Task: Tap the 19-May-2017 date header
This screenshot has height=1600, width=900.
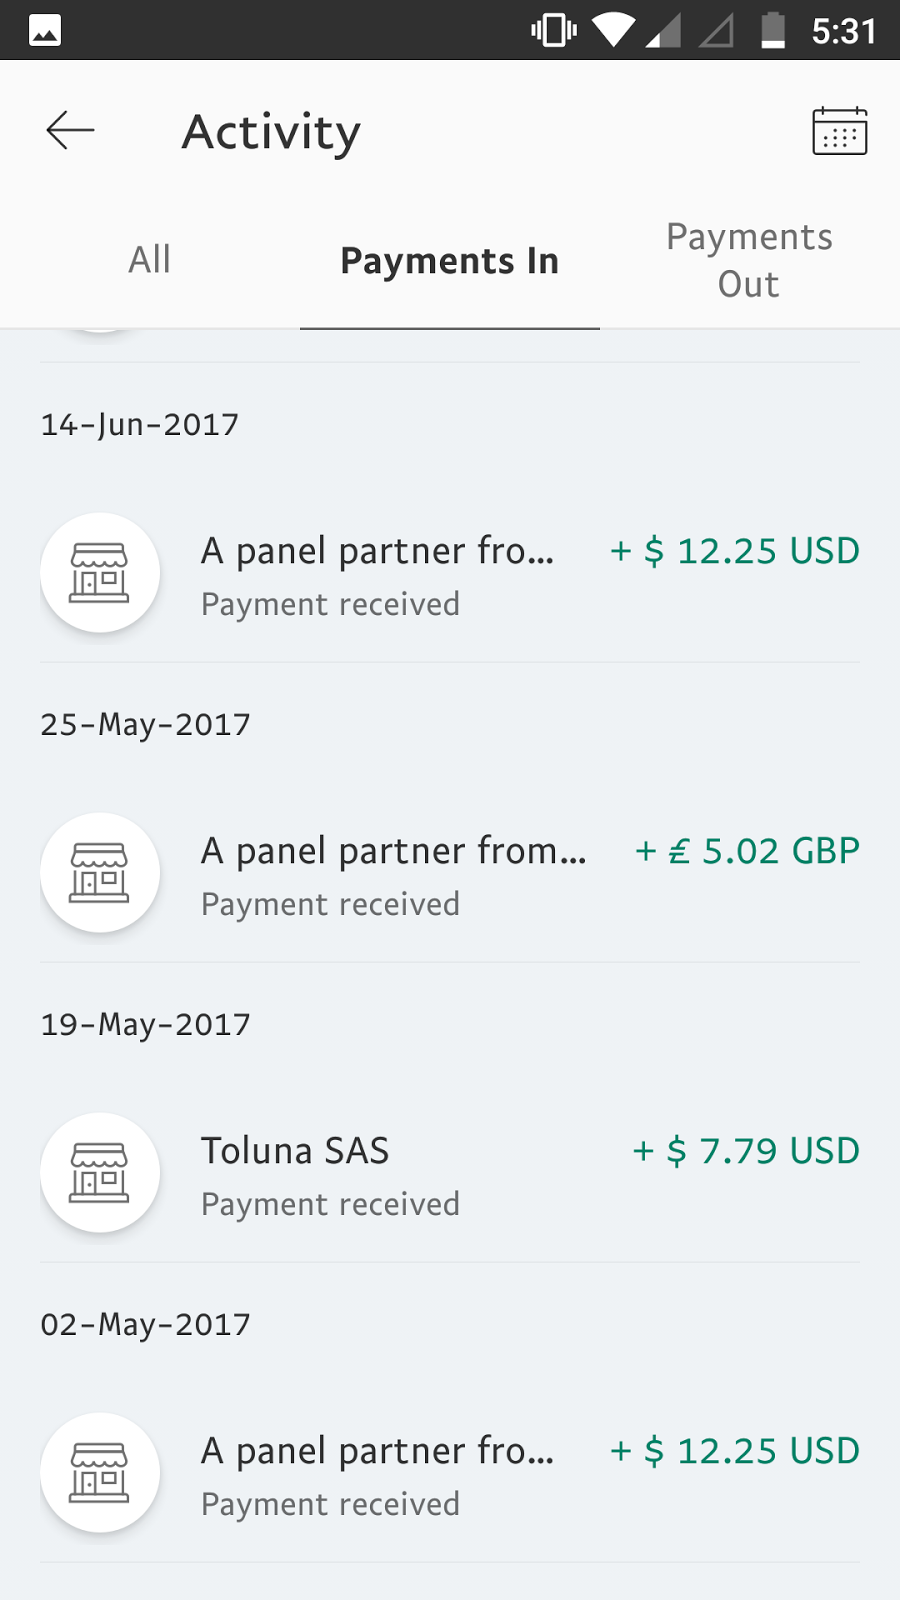Action: click(146, 1024)
